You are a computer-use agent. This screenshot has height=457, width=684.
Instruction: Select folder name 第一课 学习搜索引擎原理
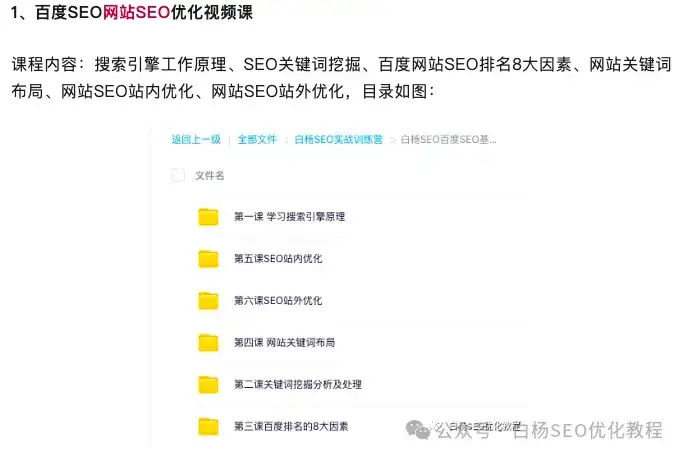pyautogui.click(x=290, y=217)
